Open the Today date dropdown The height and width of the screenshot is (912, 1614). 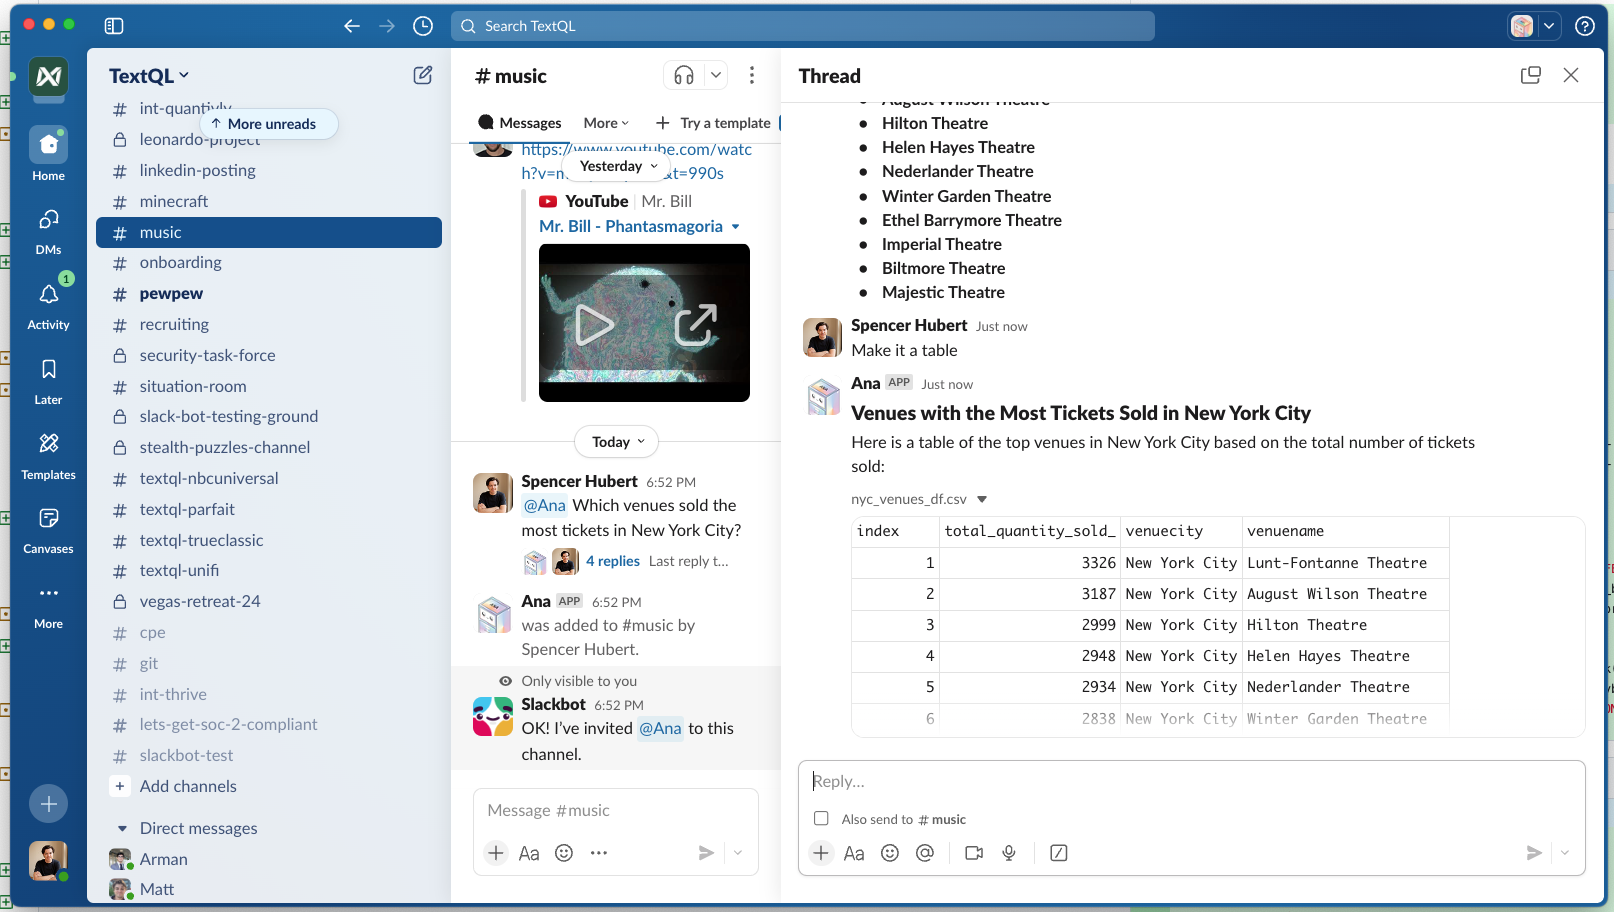click(618, 442)
